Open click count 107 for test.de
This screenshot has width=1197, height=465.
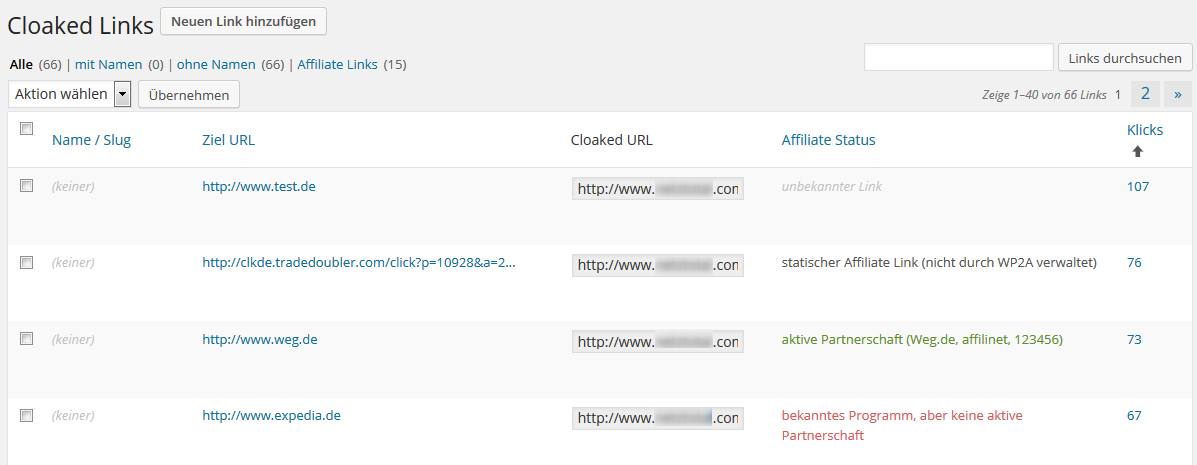click(1137, 186)
